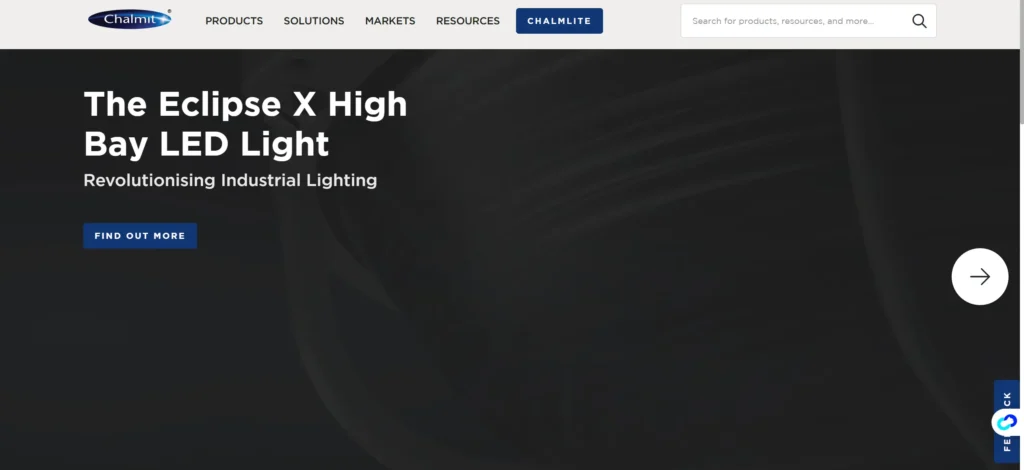
Task: Click the arrow glyph inside the white circle
Action: coord(980,277)
